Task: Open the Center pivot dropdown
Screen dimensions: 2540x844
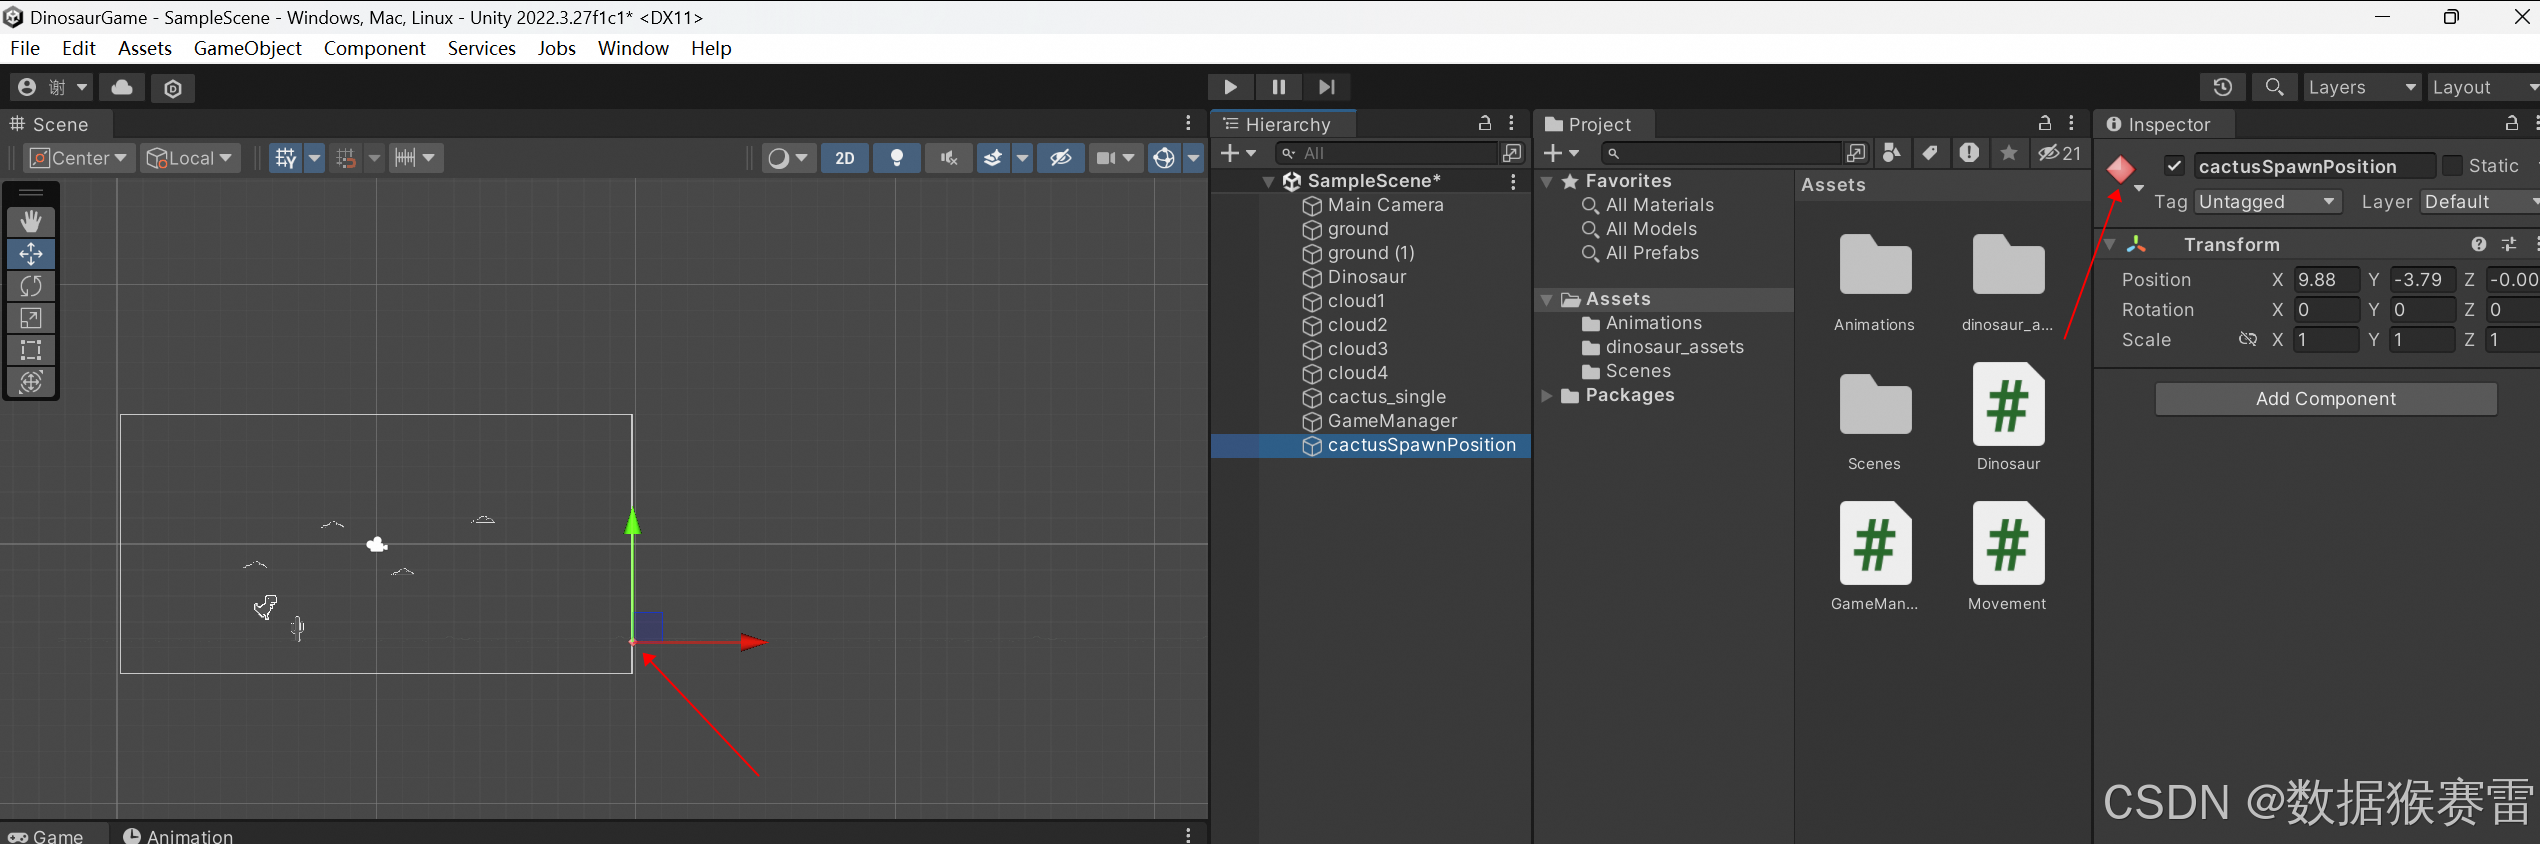Action: (80, 158)
